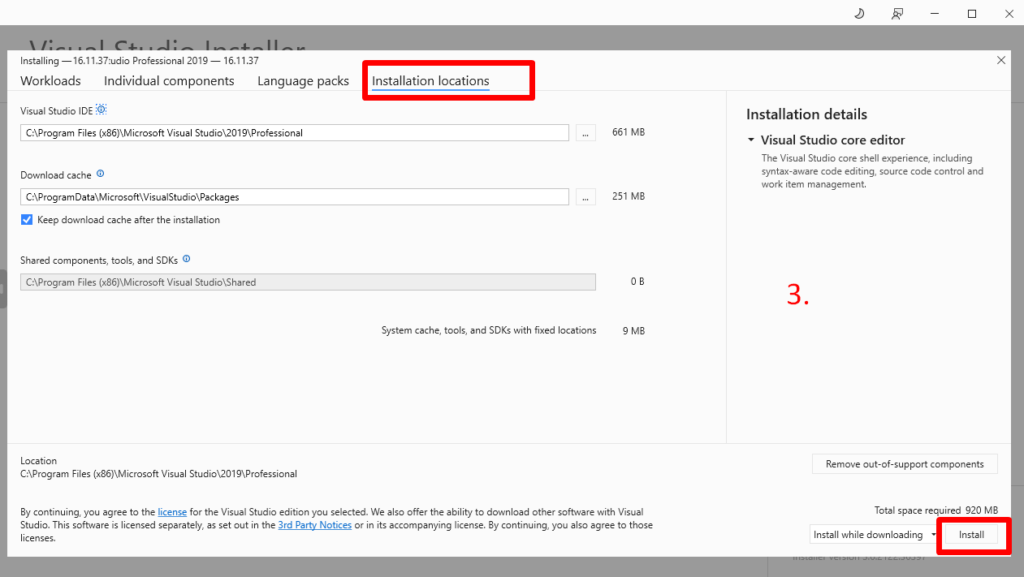This screenshot has width=1024, height=577.
Task: Click the feedback icon in the title bar
Action: (x=897, y=13)
